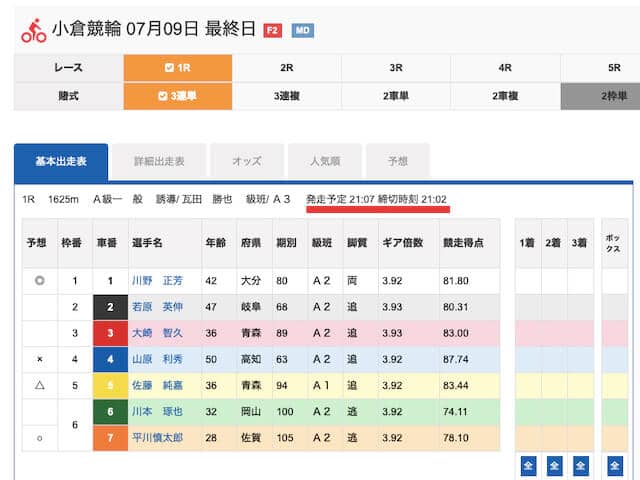640x480 pixels.
Task: Select the checked 1R race option
Action: click(x=177, y=68)
